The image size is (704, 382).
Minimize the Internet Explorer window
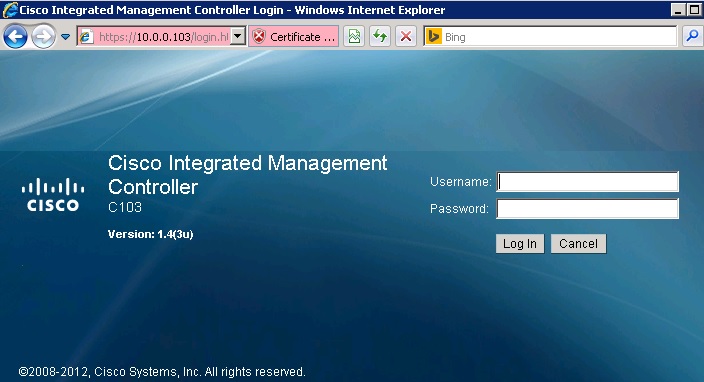click(x=678, y=9)
